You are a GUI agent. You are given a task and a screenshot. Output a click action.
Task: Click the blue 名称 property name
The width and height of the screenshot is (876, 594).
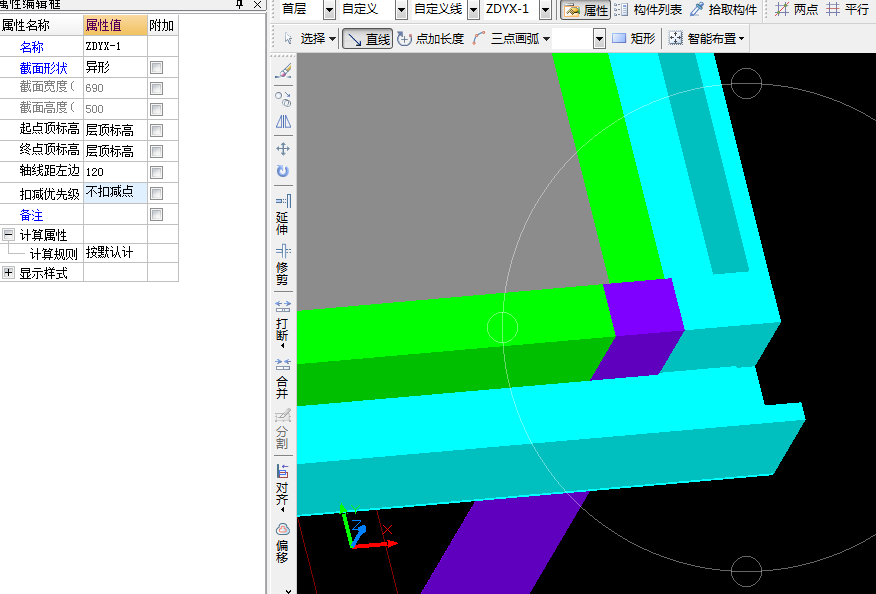(31, 47)
